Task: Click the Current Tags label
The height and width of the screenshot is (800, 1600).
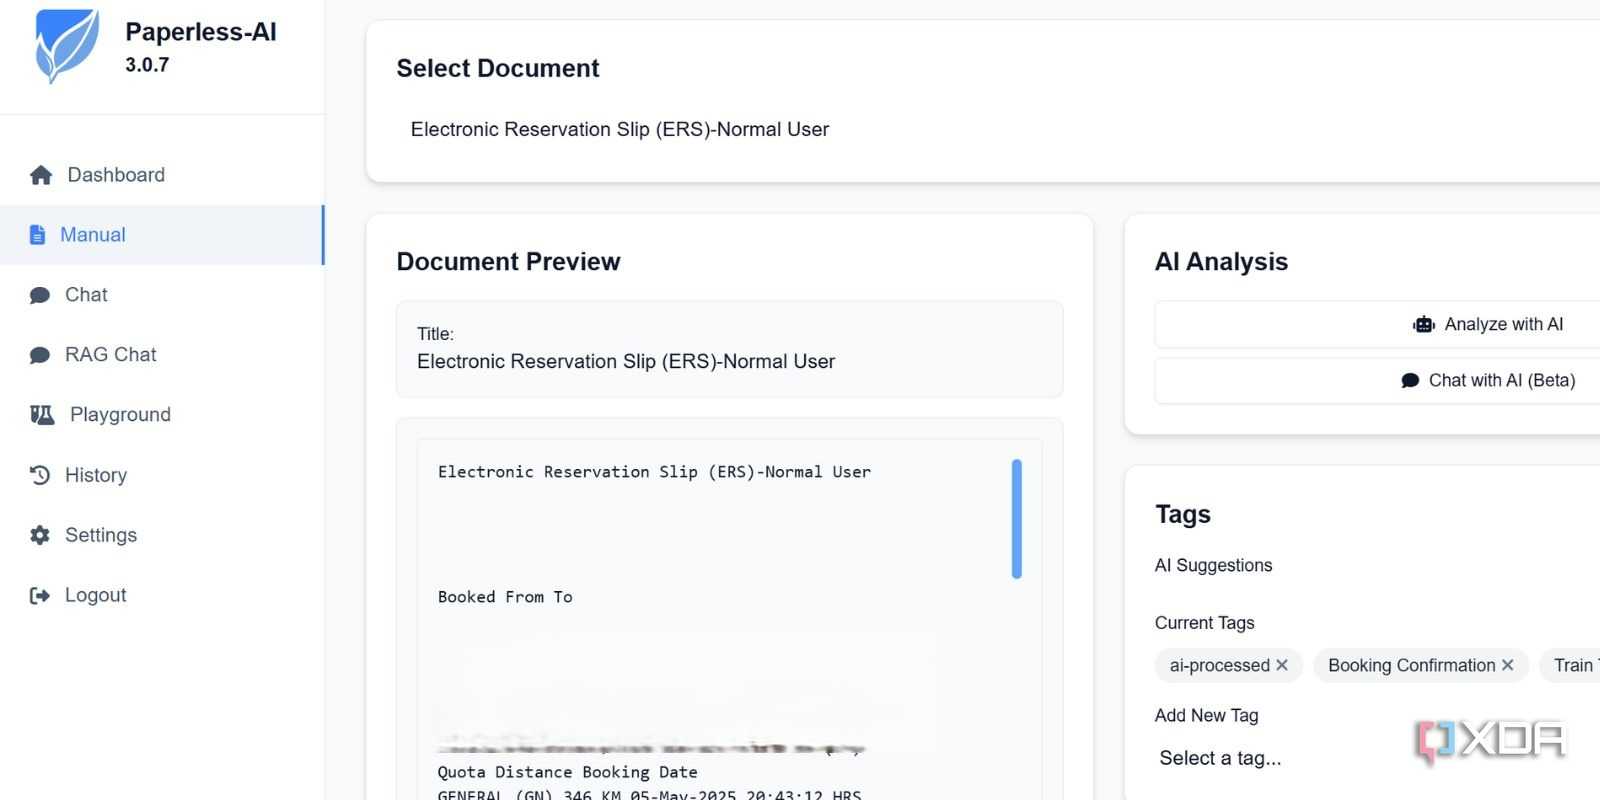Action: point(1204,623)
